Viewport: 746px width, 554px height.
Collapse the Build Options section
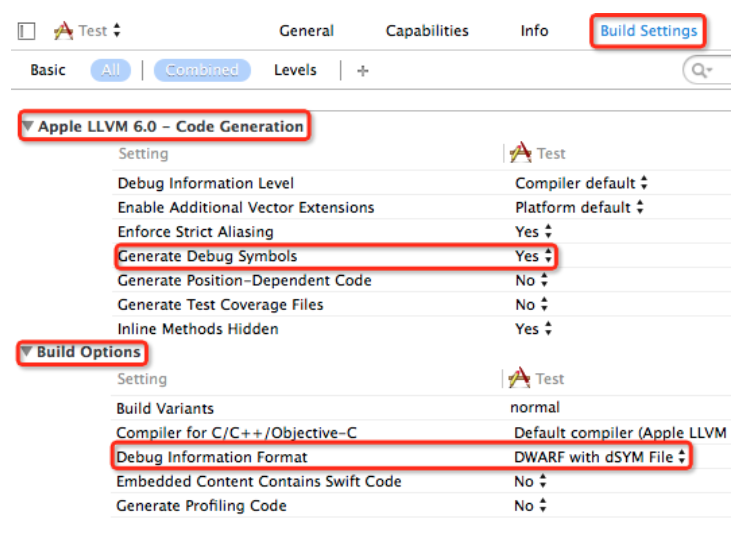(x=27, y=353)
